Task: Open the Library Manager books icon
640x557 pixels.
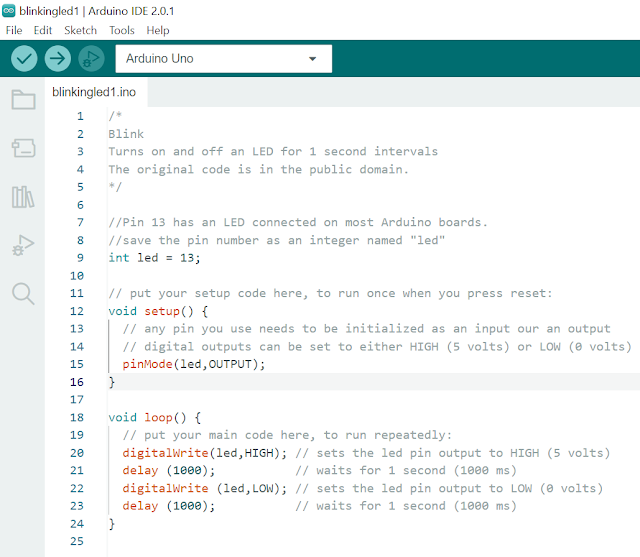Action: point(23,197)
